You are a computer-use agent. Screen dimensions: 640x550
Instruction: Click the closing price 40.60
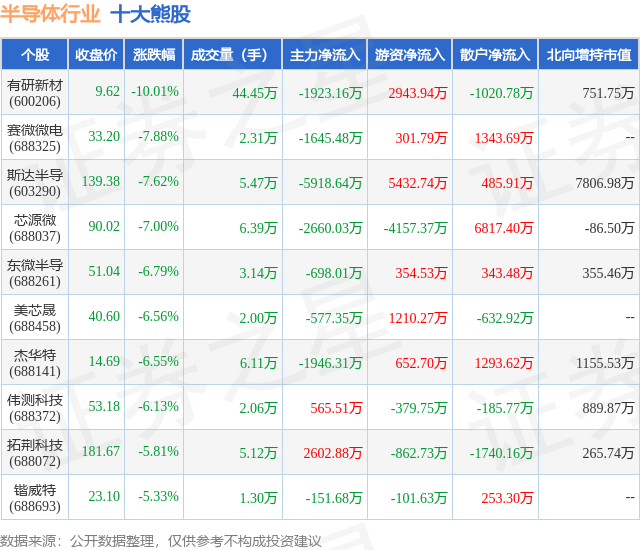click(x=104, y=316)
